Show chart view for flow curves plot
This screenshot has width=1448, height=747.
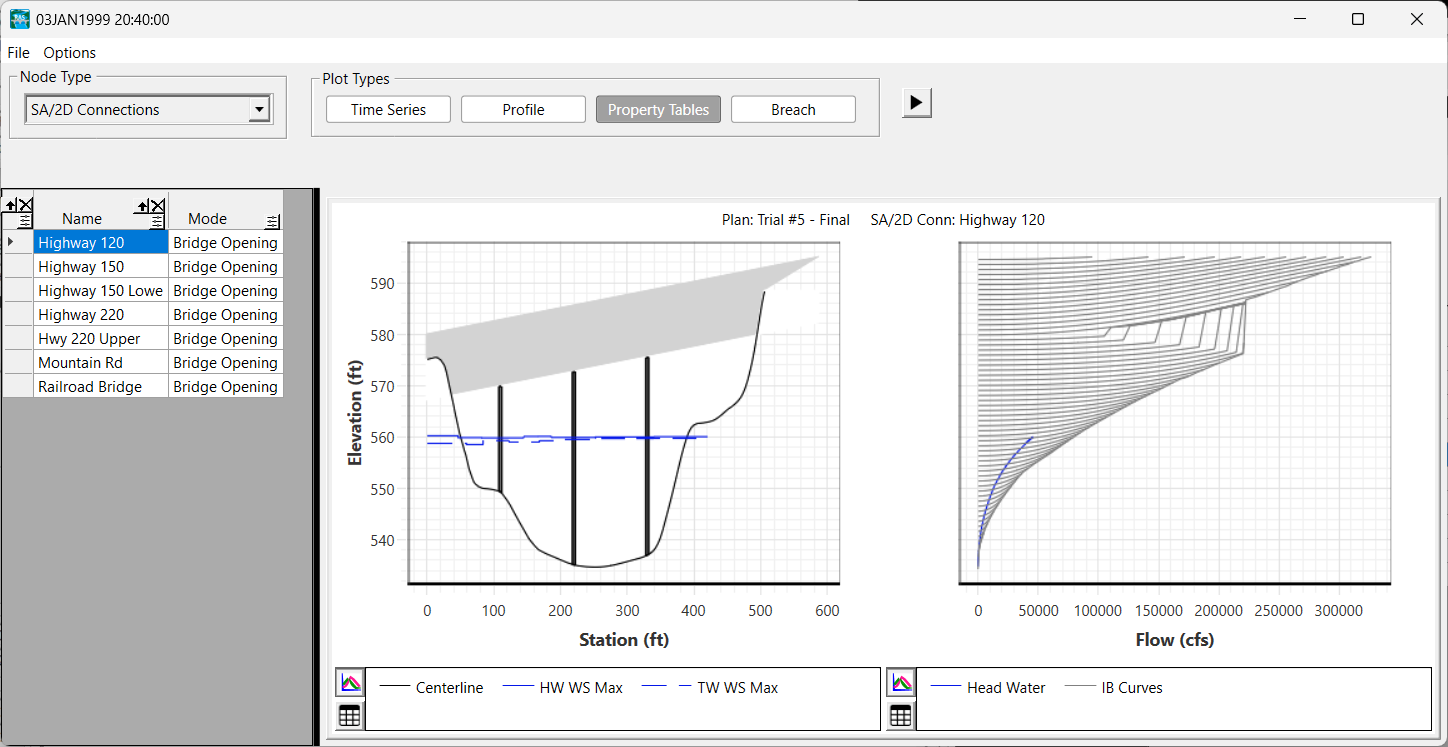901,683
